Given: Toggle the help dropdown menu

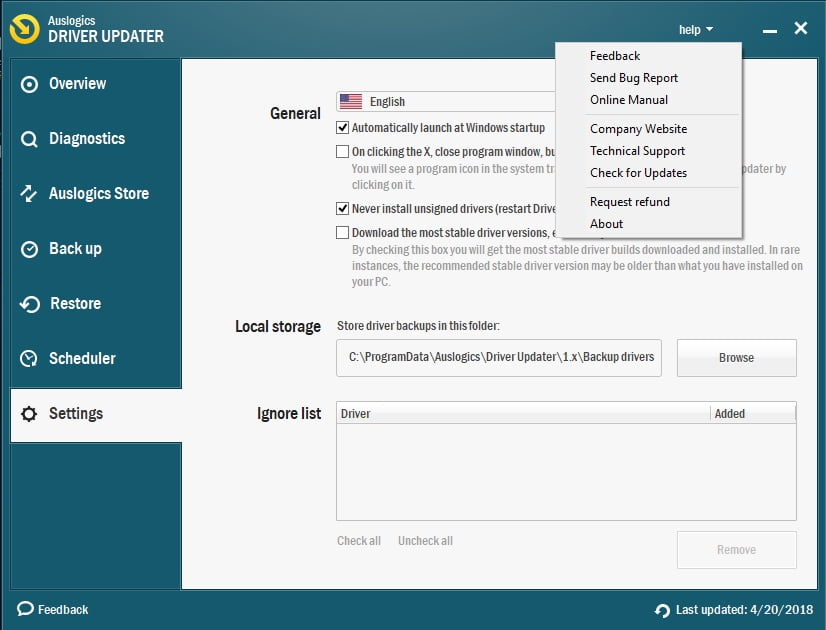Looking at the screenshot, I should coord(695,29).
